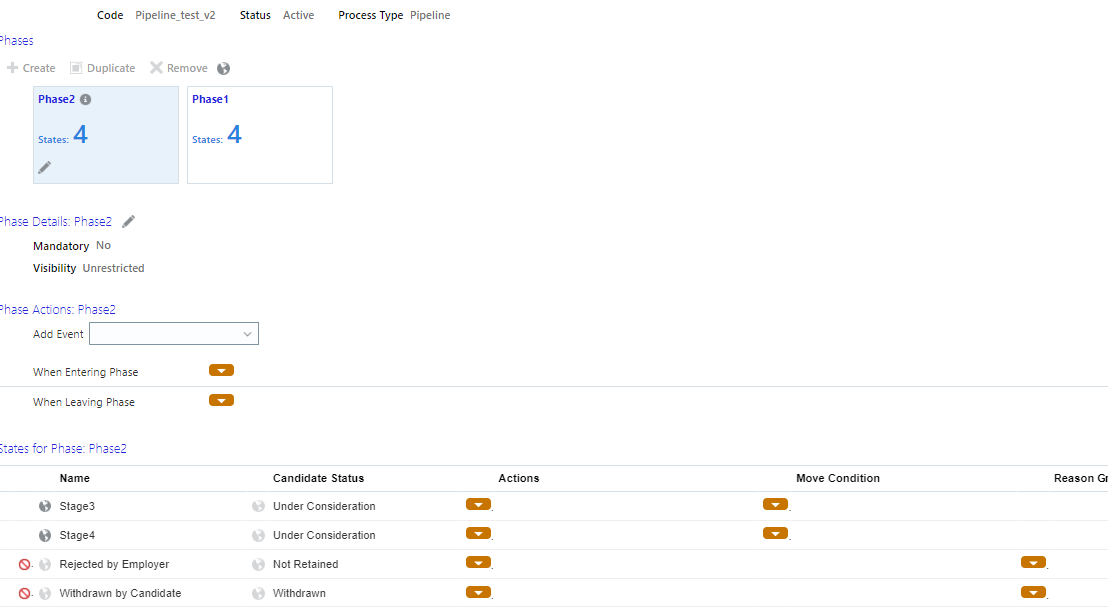Click the Unrestricted visibility value
The height and width of the screenshot is (607, 1108).
[x=113, y=268]
